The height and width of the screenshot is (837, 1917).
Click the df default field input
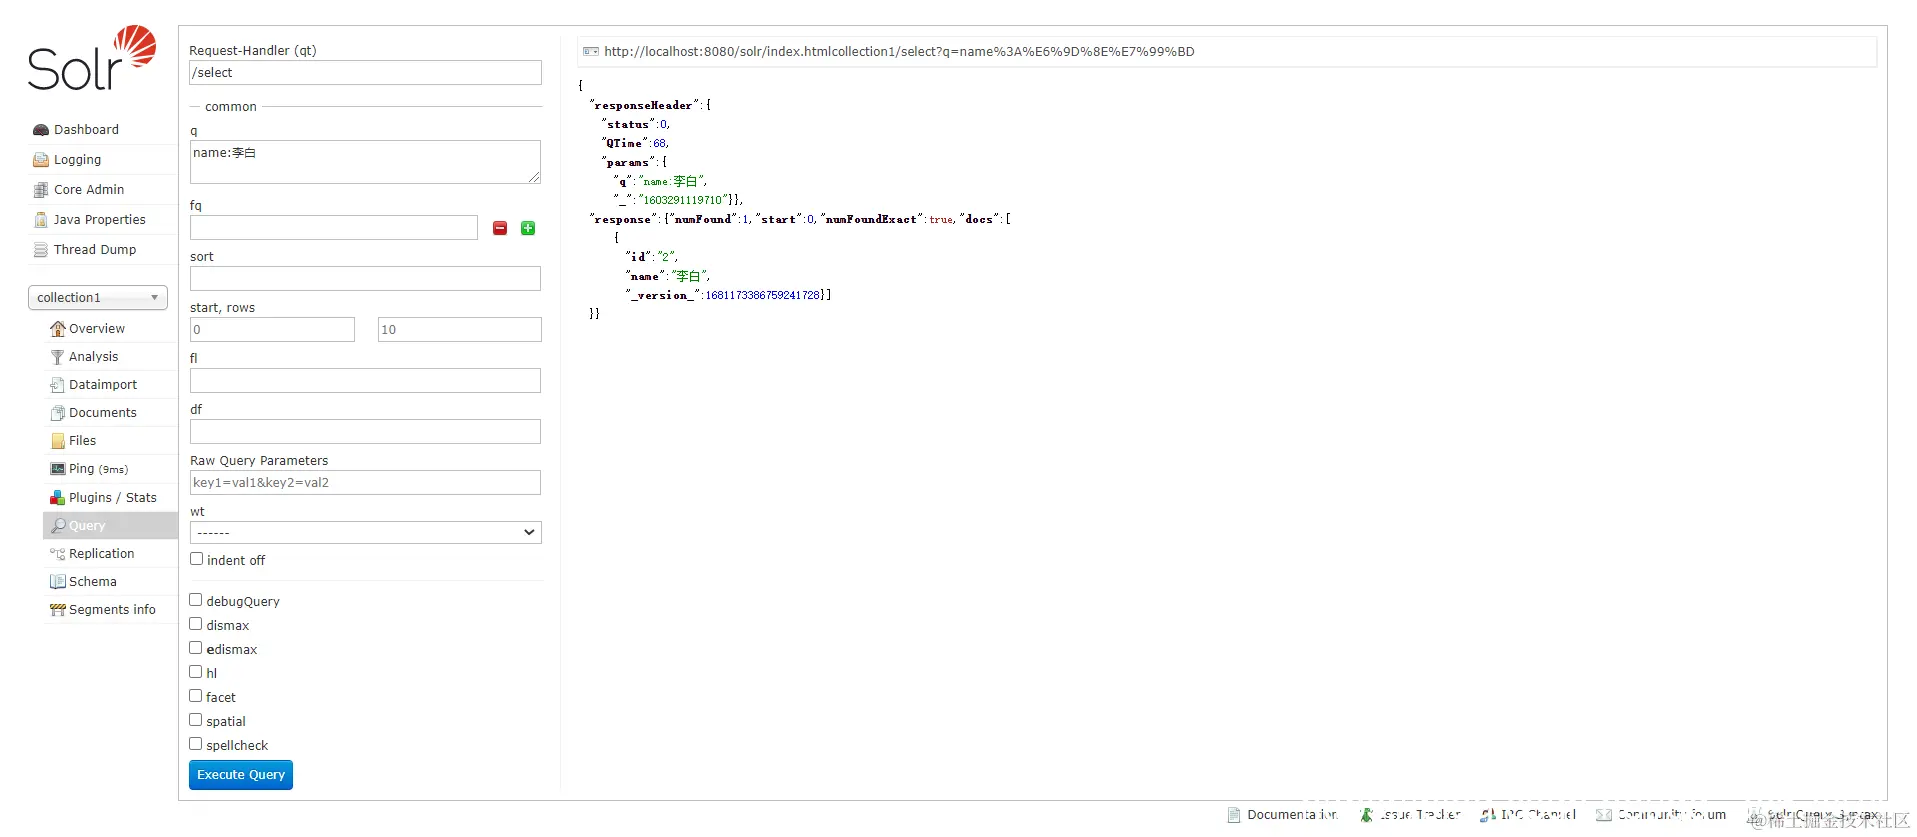tap(366, 432)
